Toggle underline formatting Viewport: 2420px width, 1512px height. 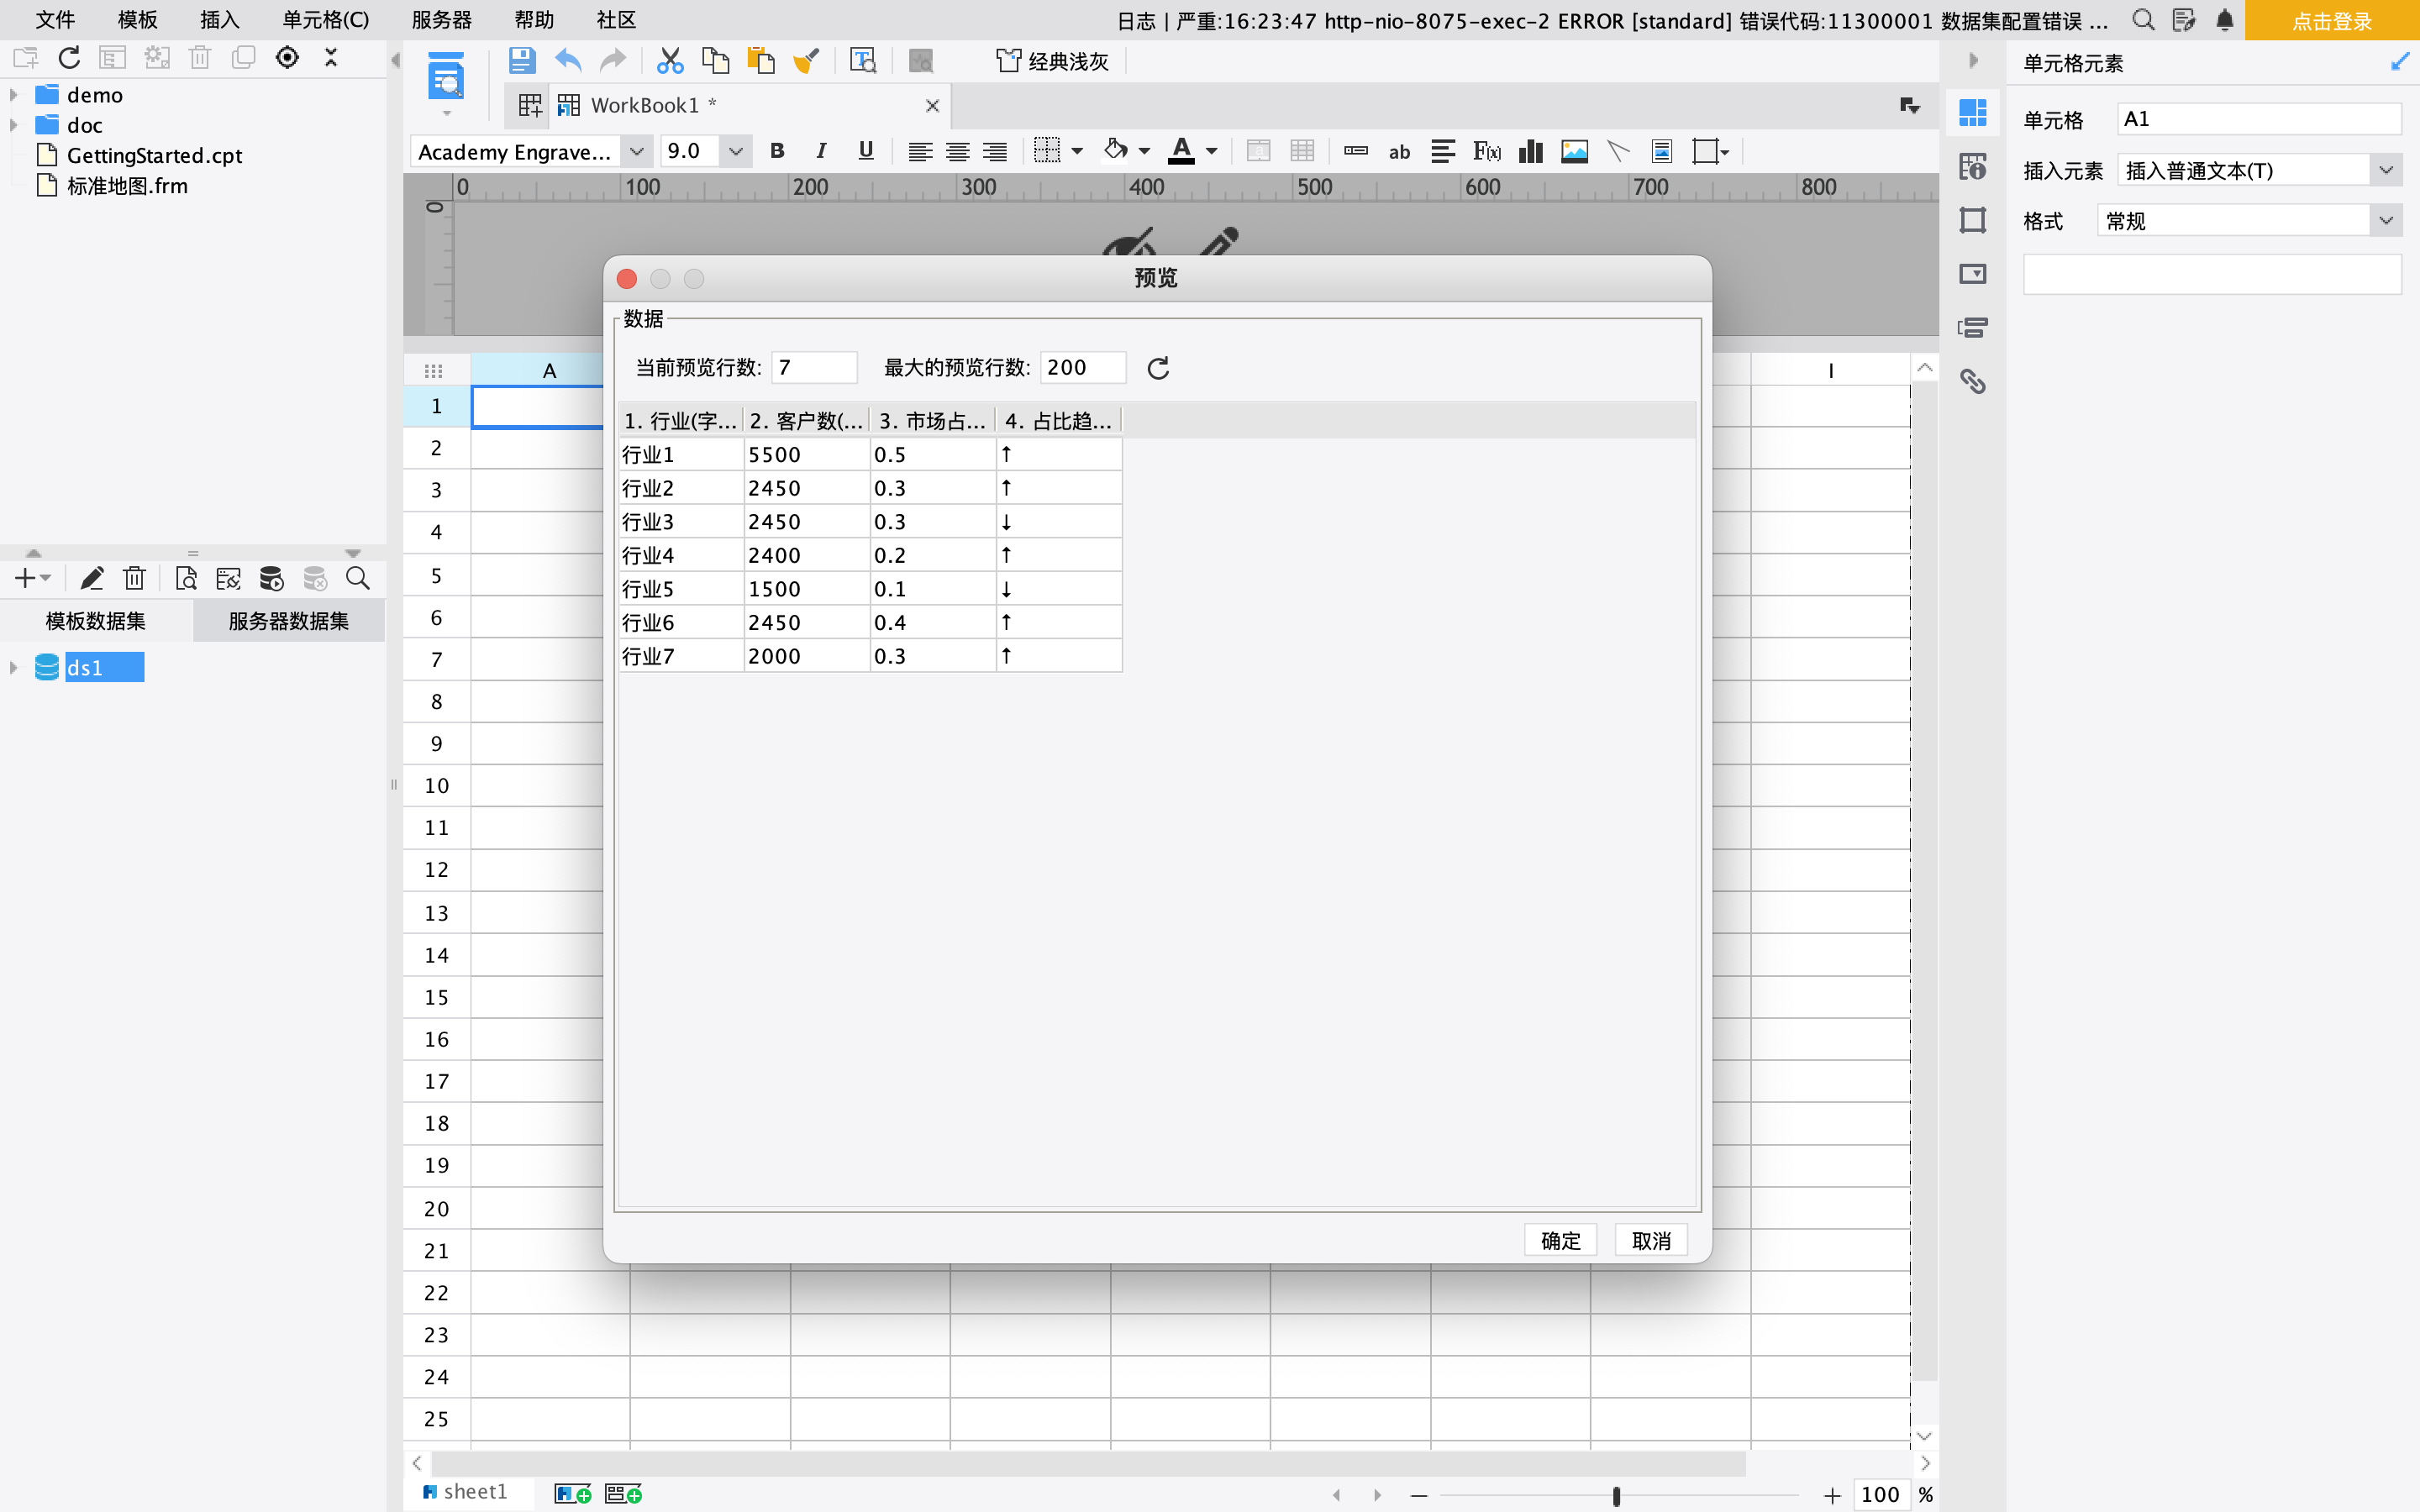pyautogui.click(x=865, y=151)
